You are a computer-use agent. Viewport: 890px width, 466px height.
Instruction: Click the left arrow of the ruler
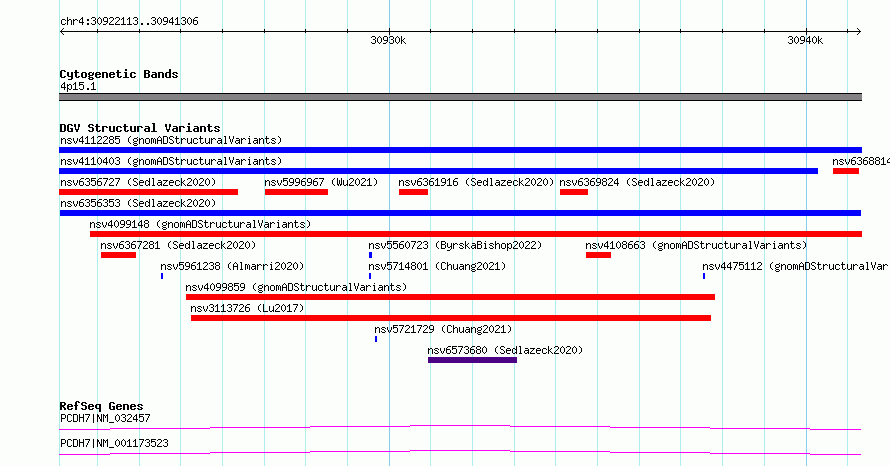(x=62, y=32)
